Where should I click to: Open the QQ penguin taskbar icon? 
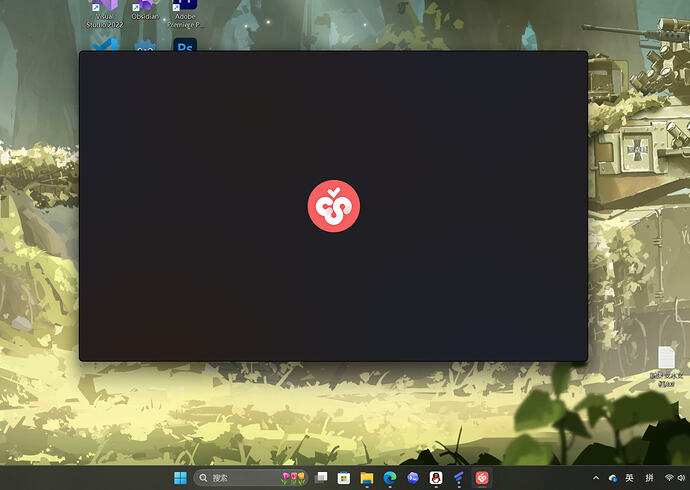(436, 478)
